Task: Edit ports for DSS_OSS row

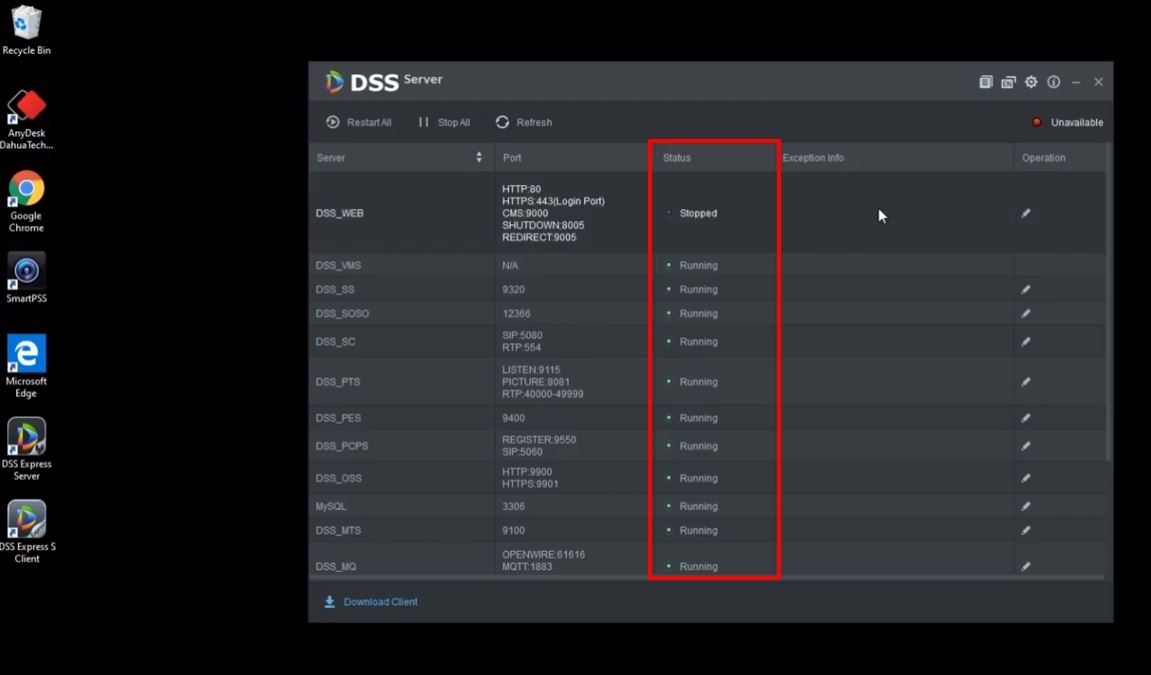Action: click(x=1025, y=478)
